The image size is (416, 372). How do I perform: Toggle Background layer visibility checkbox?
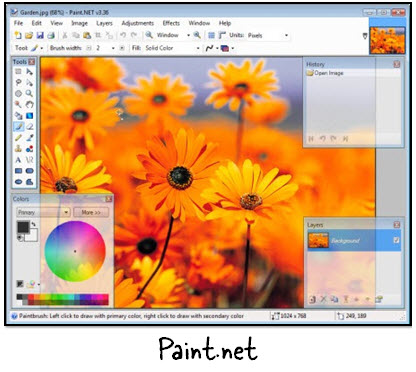[396, 240]
